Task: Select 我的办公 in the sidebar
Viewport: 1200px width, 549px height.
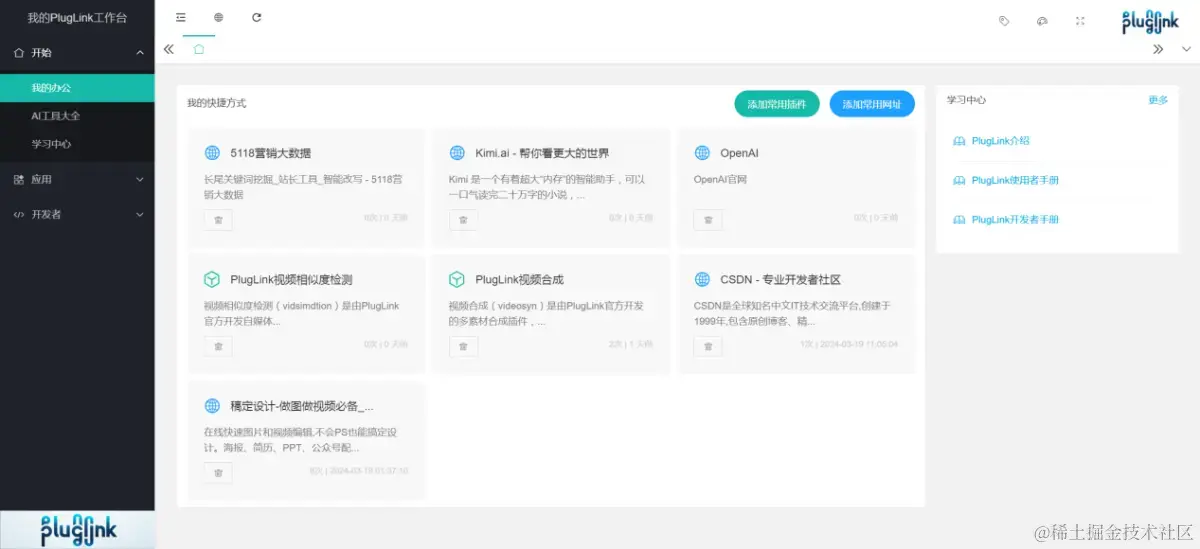Action: [77, 88]
